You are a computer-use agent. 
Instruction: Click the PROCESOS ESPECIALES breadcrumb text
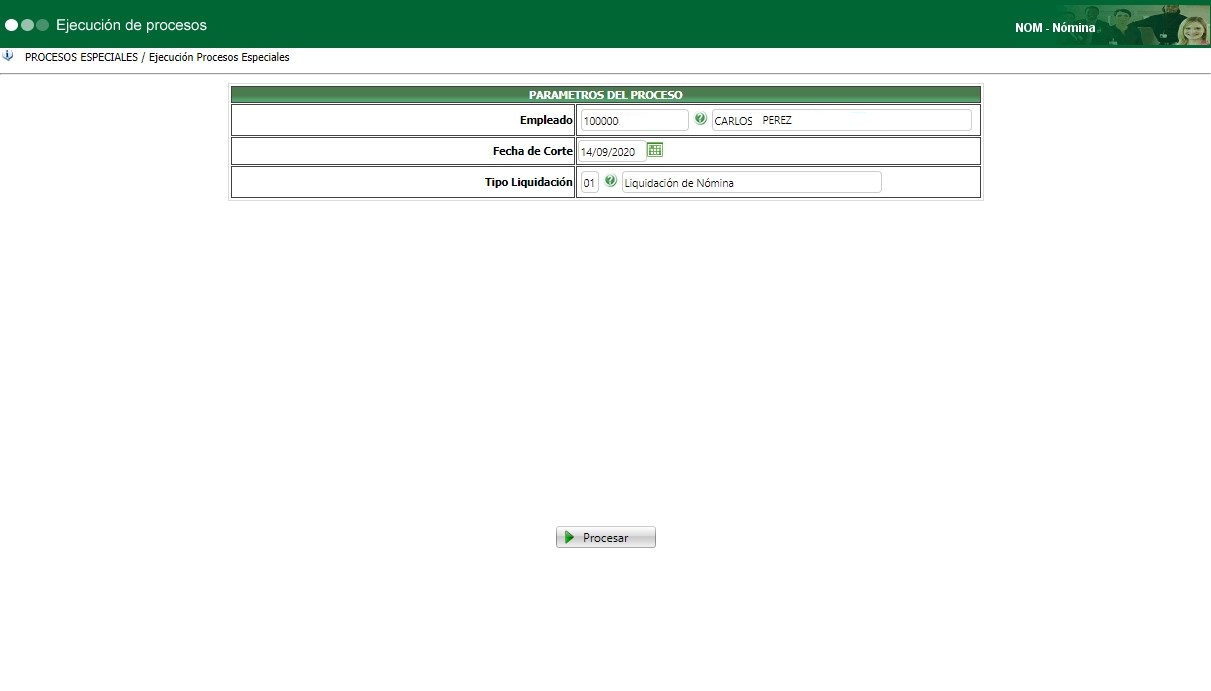[x=81, y=57]
